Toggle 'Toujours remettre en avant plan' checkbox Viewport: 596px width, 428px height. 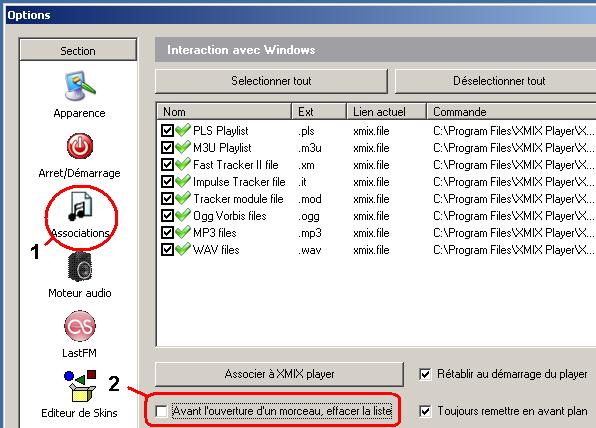coord(425,411)
